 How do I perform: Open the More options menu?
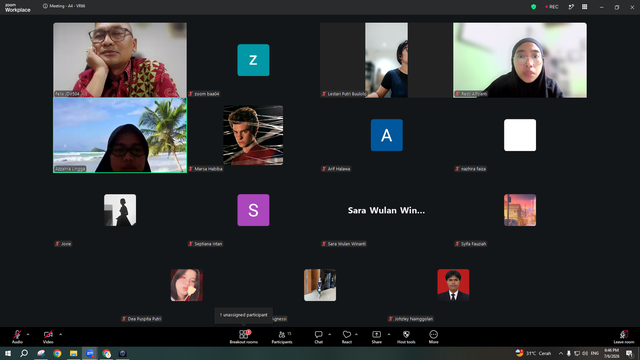(x=433, y=337)
